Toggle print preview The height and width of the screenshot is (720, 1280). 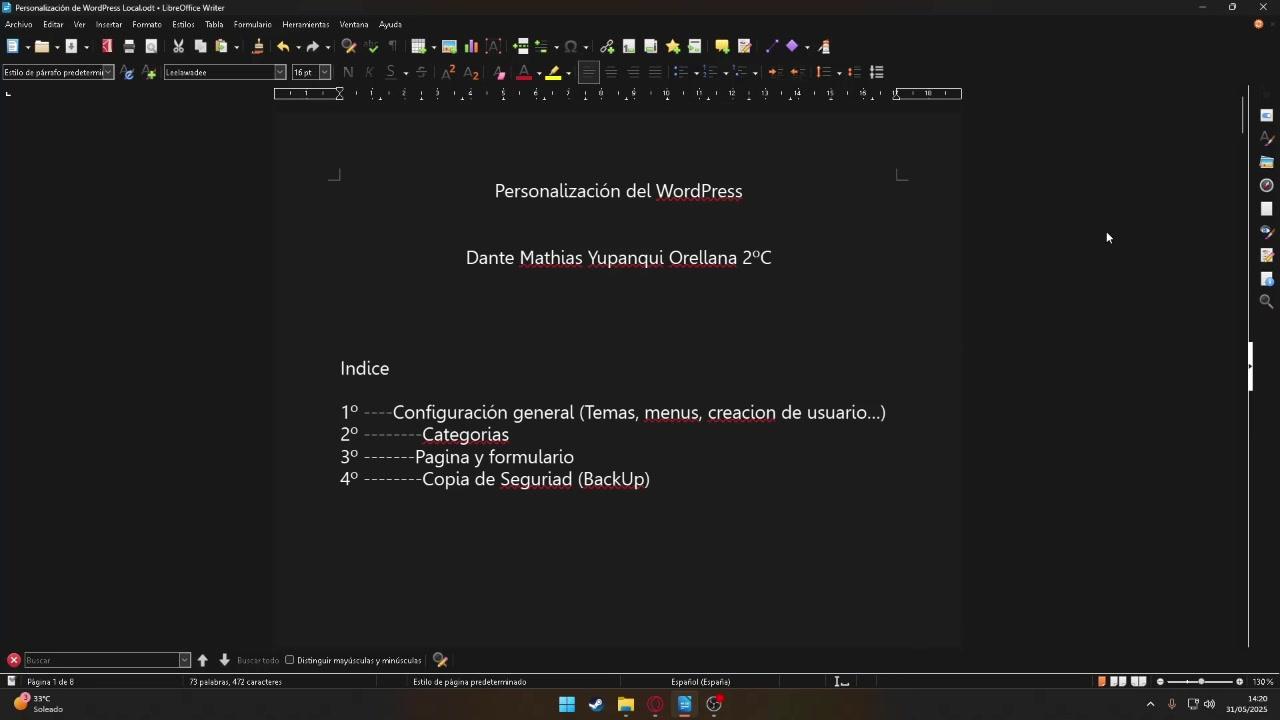[x=151, y=46]
